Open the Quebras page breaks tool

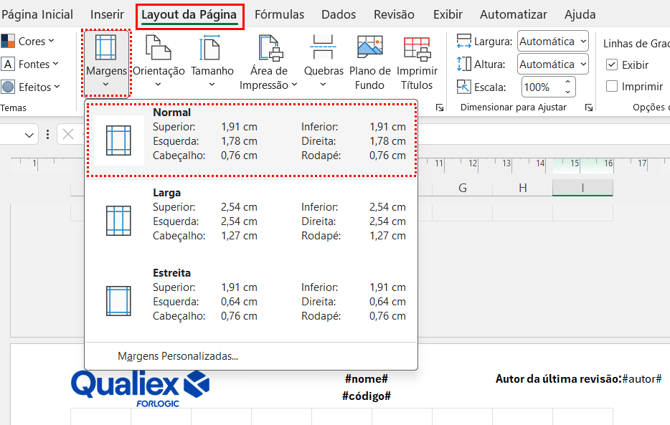[322, 49]
